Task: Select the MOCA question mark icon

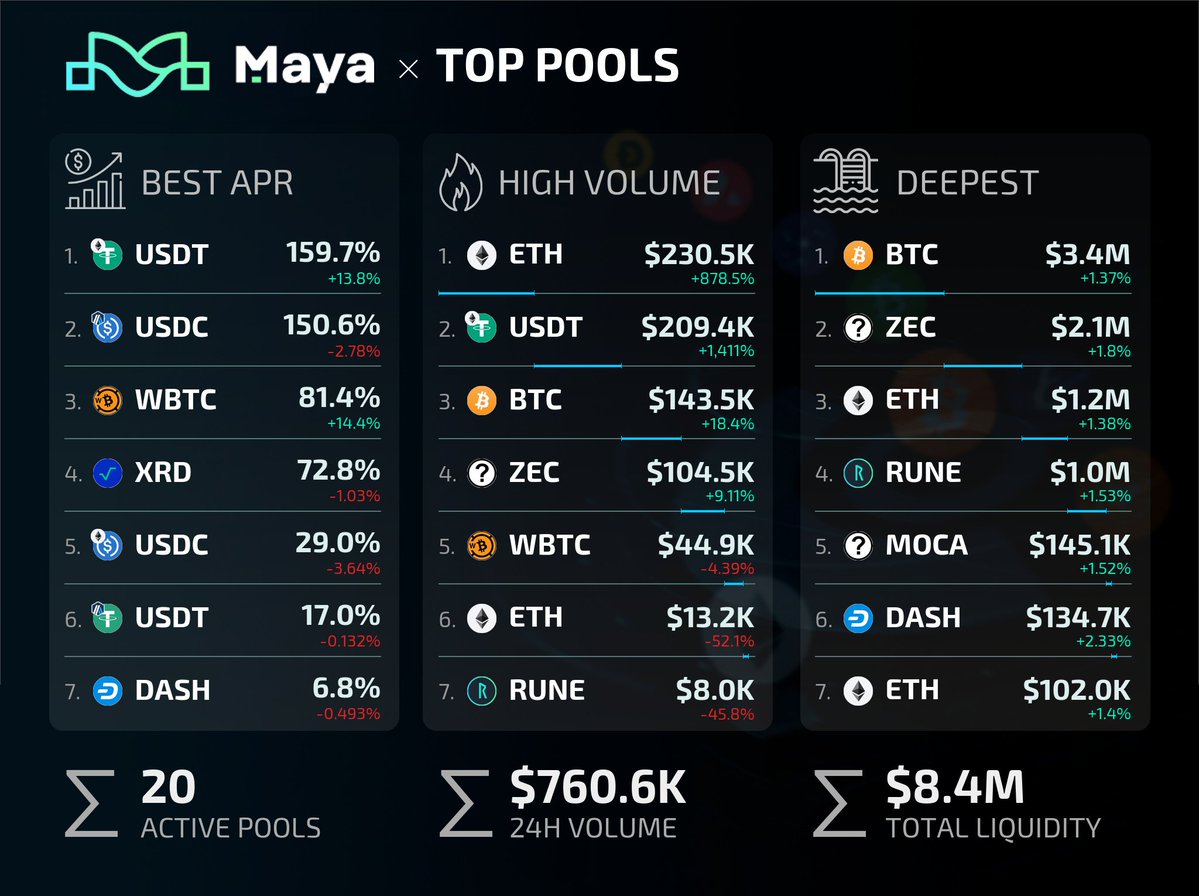Action: coord(858,545)
